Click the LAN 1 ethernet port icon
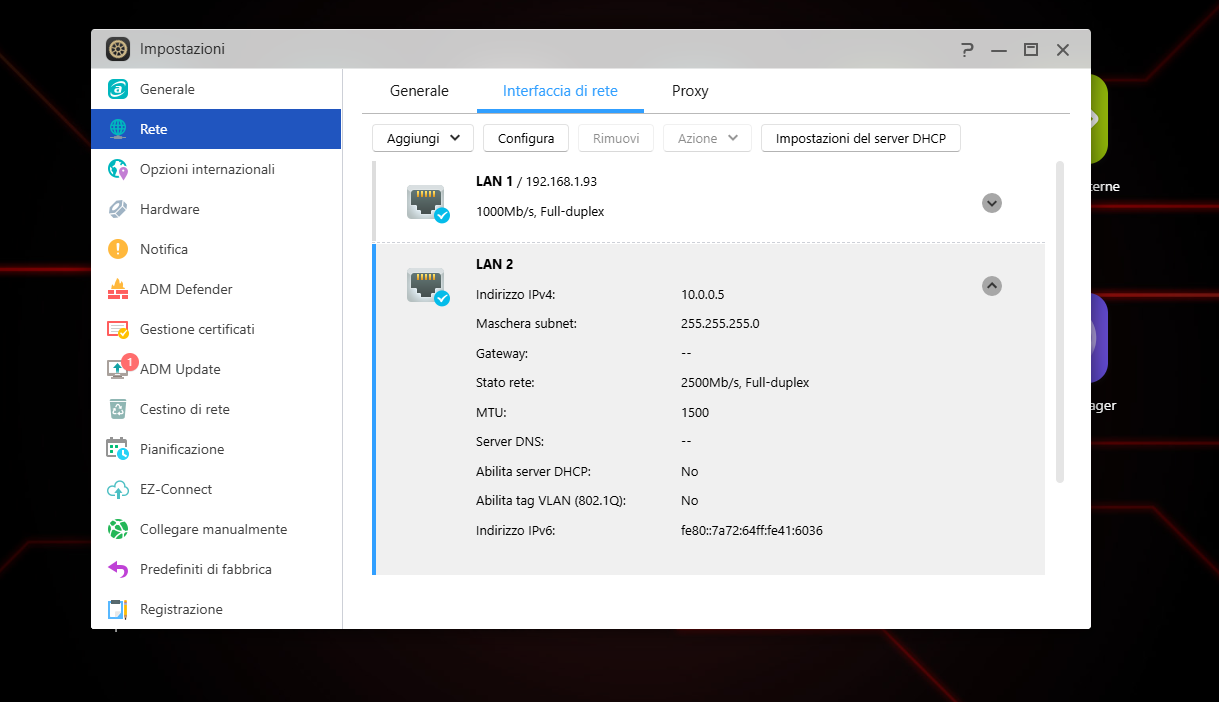The image size is (1219, 702). pyautogui.click(x=427, y=203)
